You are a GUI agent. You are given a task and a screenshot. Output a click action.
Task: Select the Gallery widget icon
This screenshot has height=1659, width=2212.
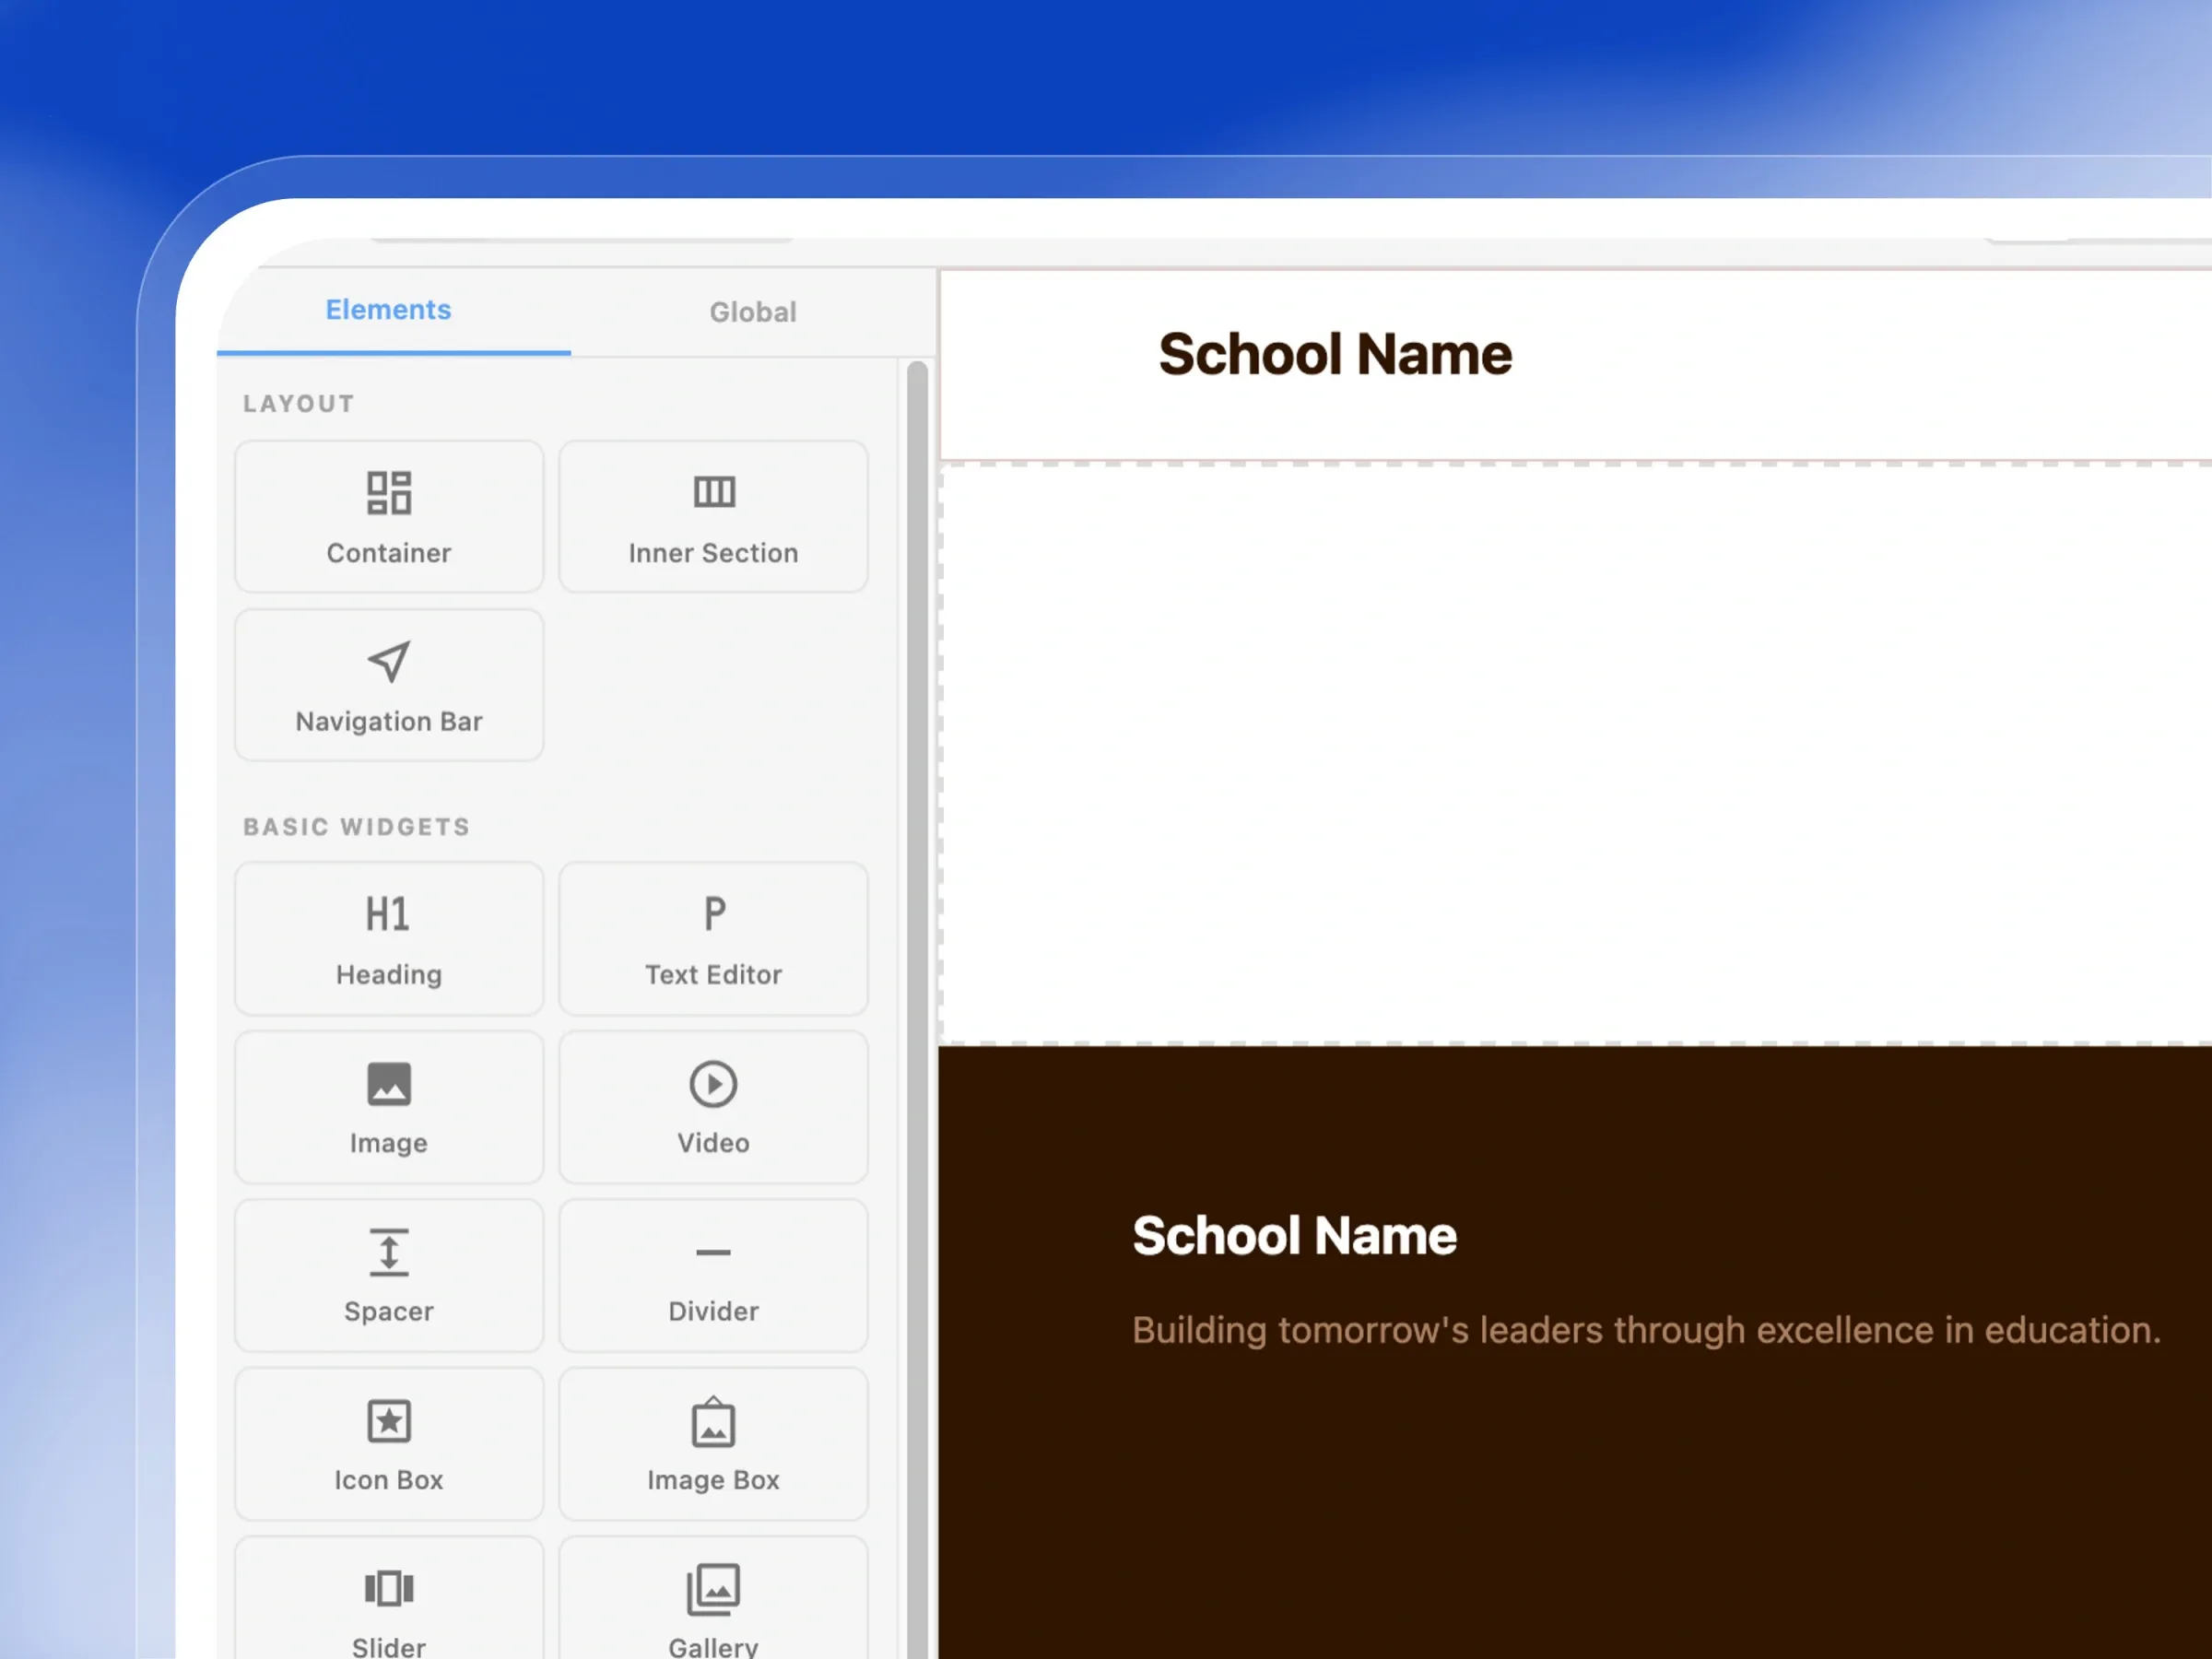[x=713, y=1589]
